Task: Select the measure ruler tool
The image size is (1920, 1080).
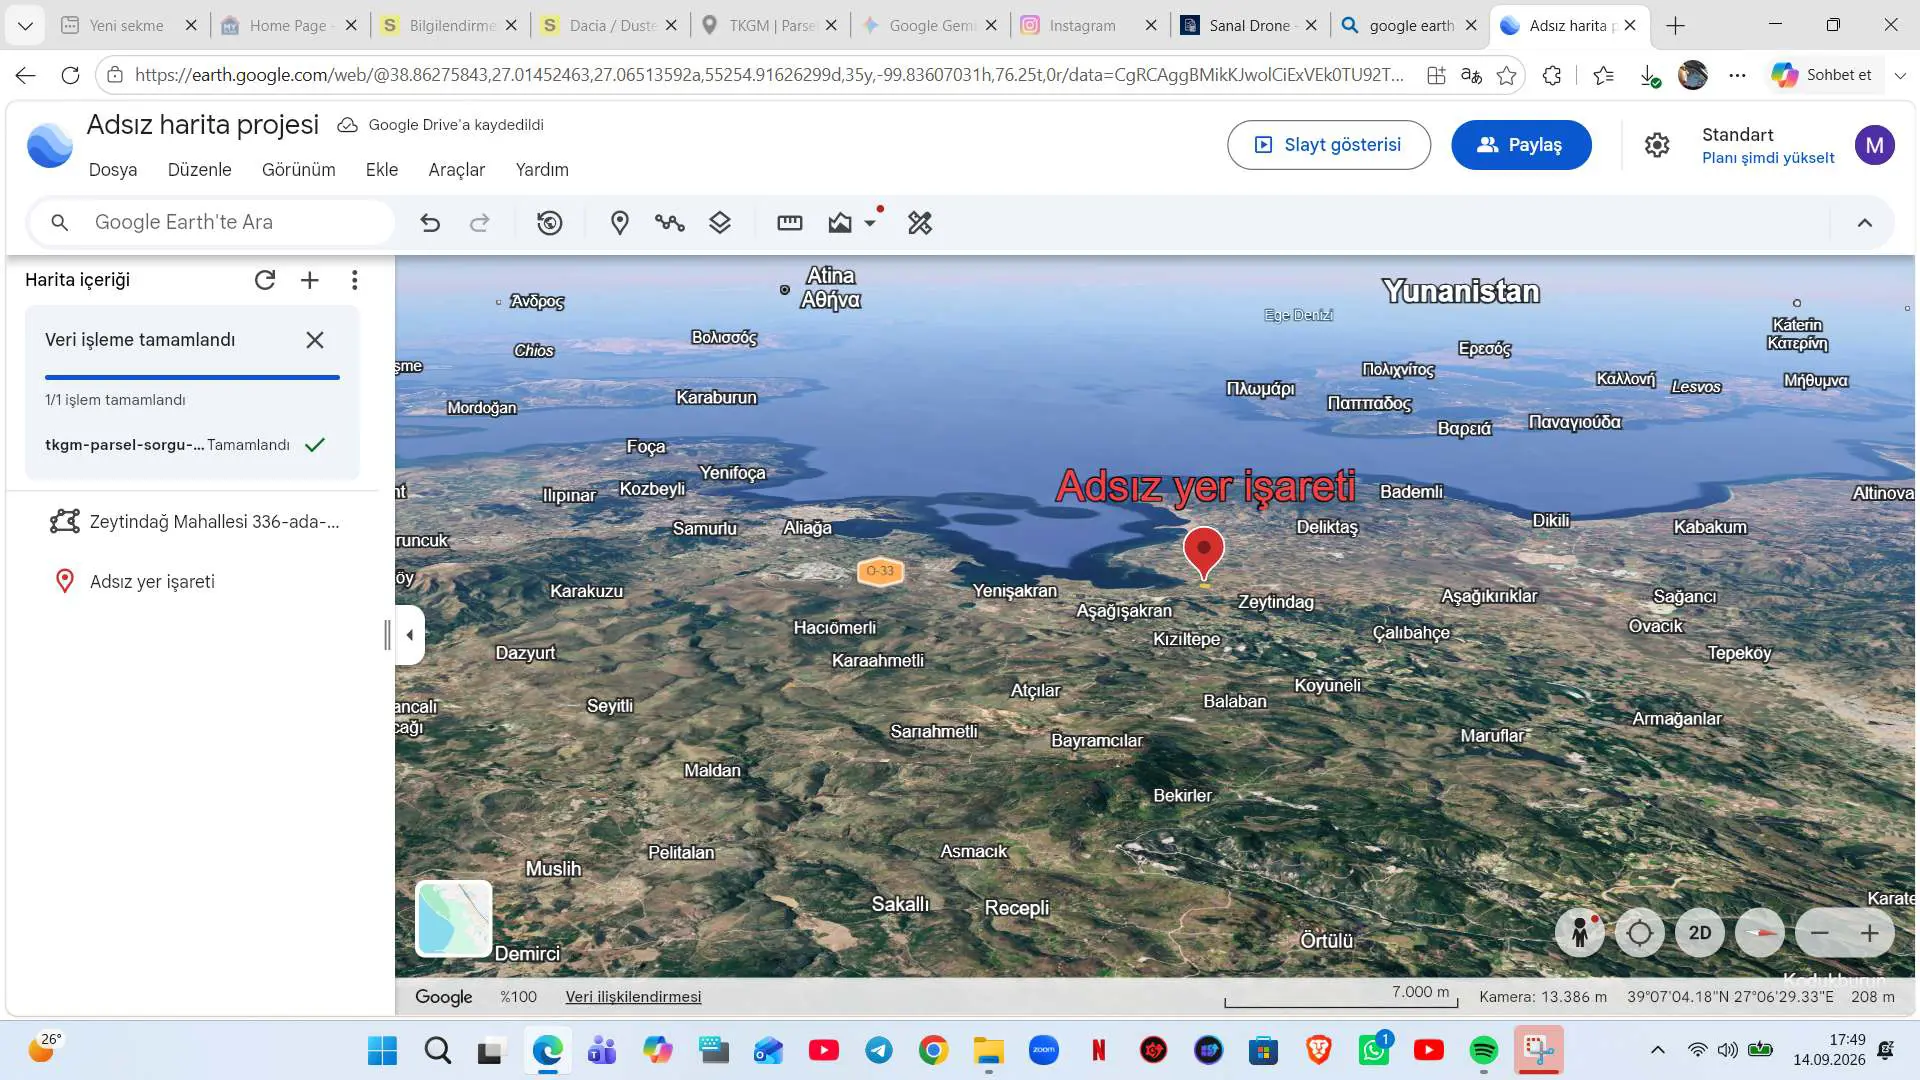Action: (790, 223)
